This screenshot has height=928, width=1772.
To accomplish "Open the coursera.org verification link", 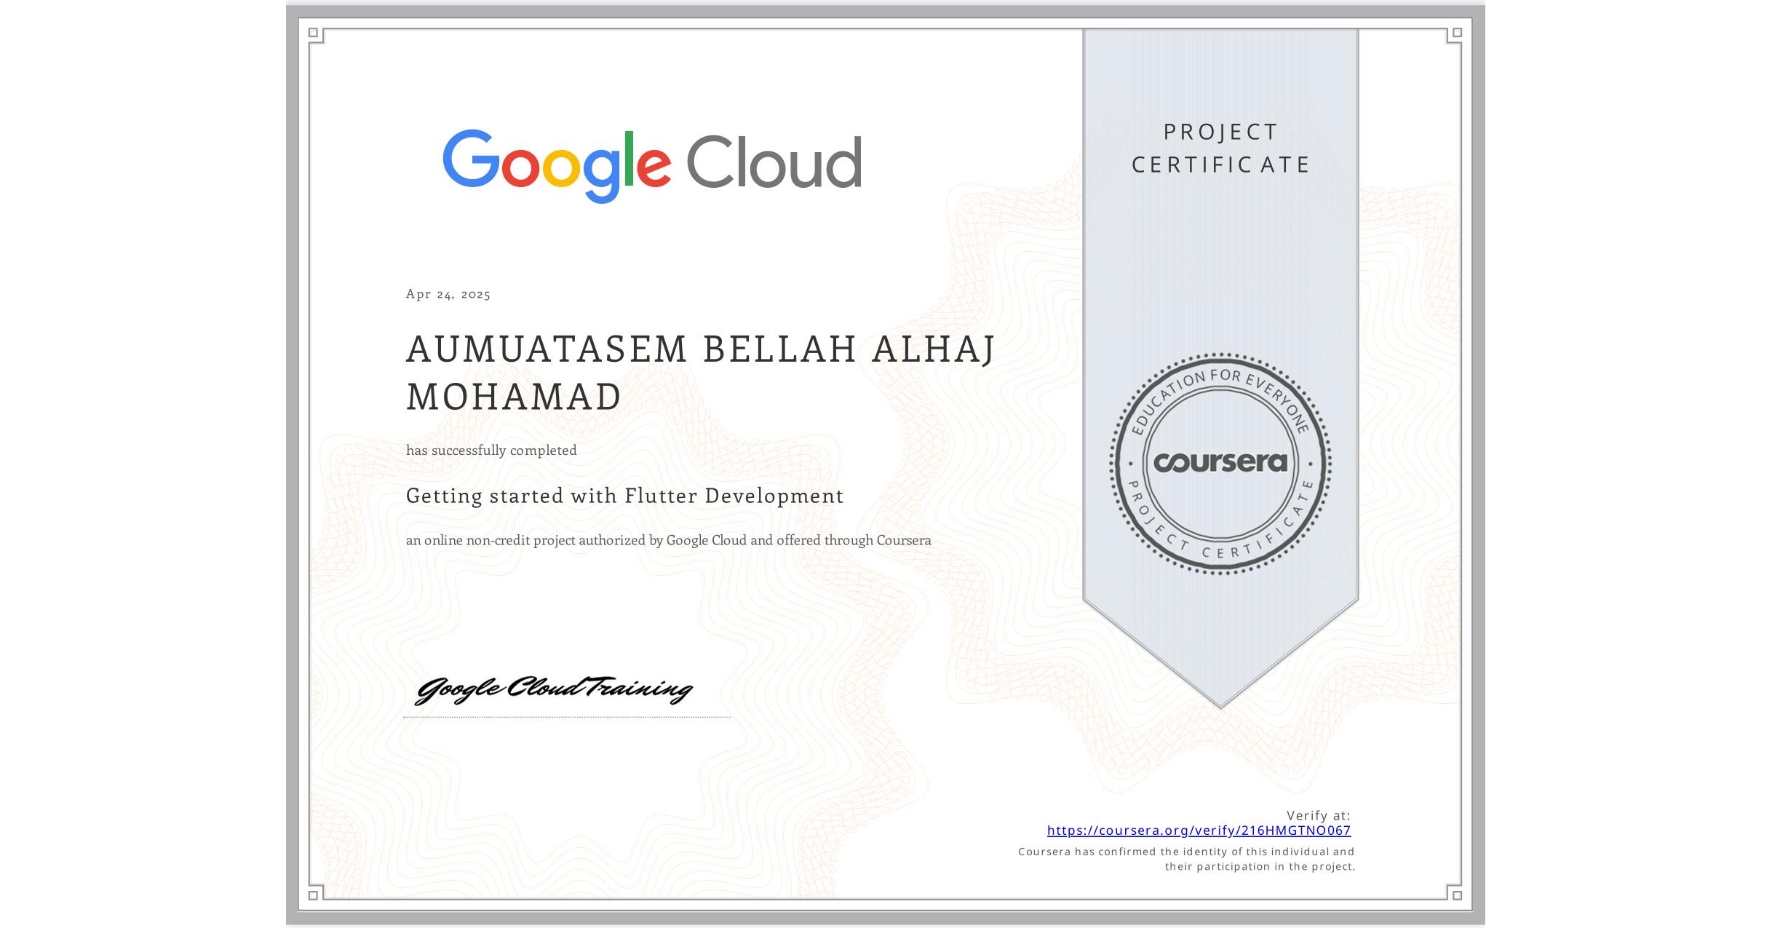I will (x=1198, y=830).
